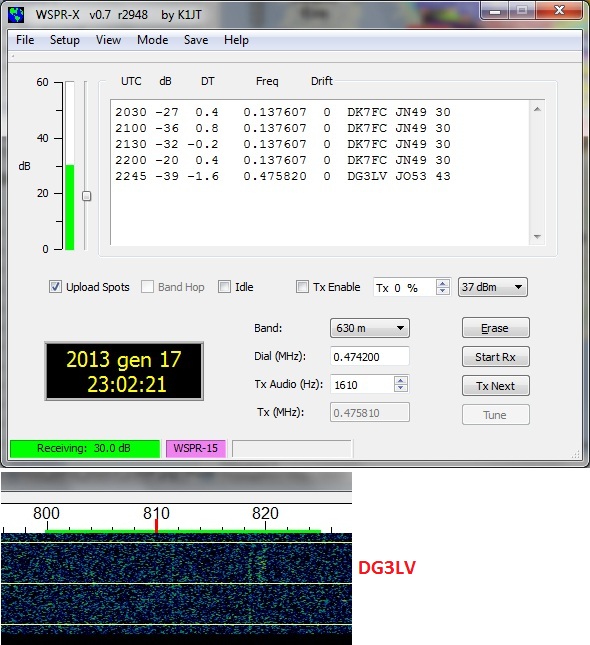Expand the Band 630 m dropdown

369,328
